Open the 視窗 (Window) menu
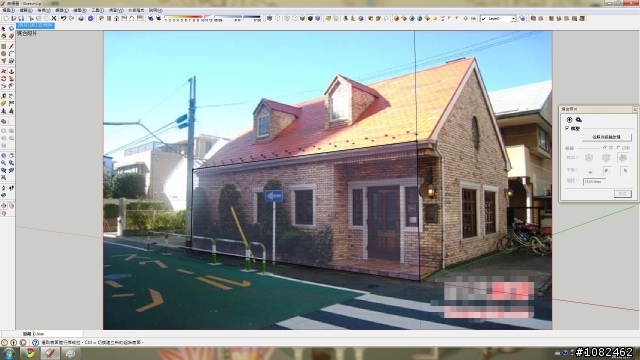Image resolution: width=640 pixels, height=360 pixels. [x=116, y=10]
